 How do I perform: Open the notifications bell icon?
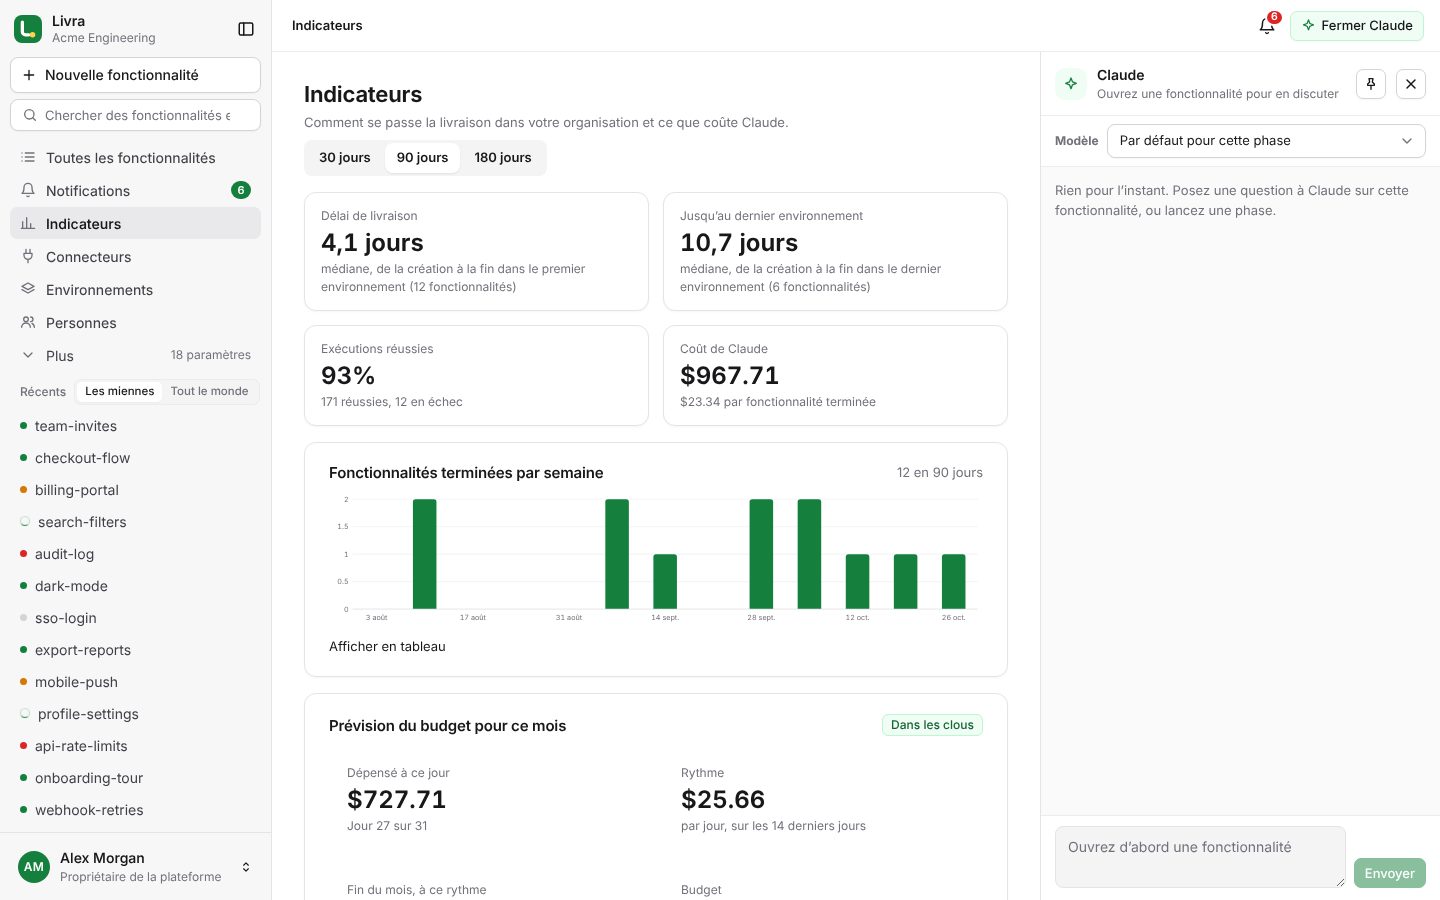[1267, 26]
